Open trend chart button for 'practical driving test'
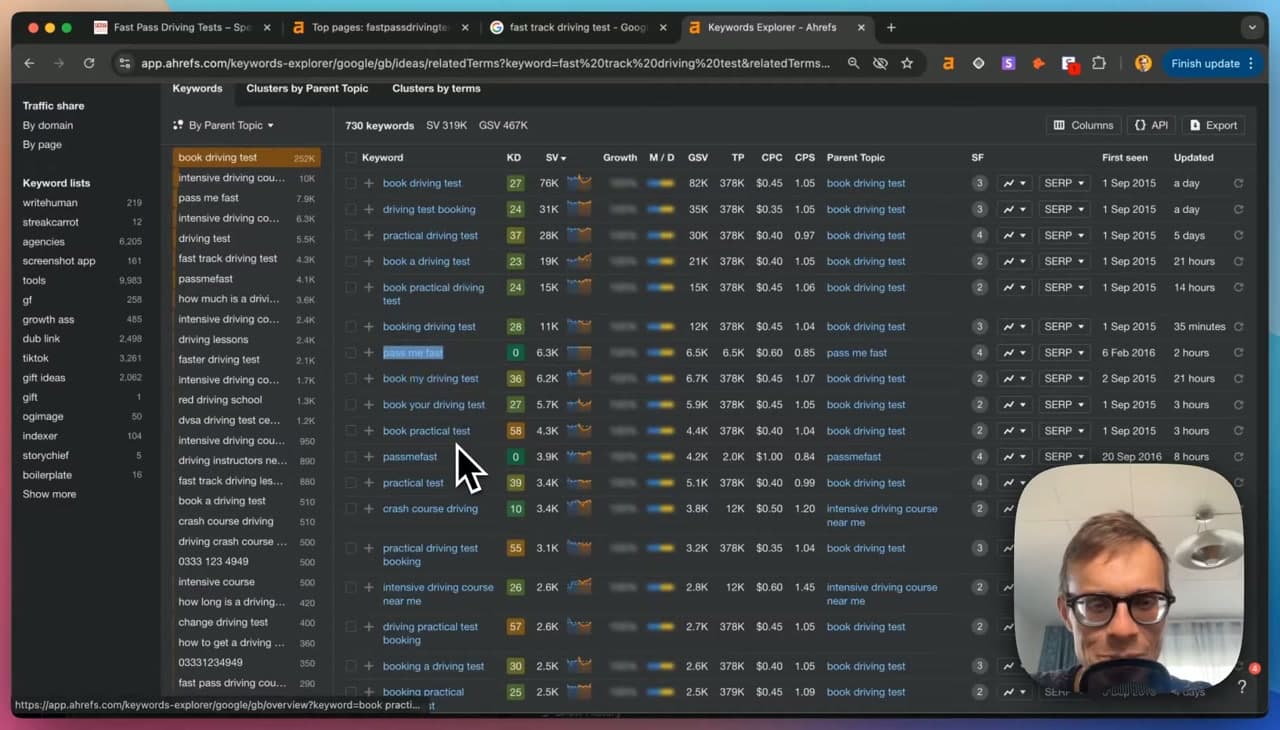The width and height of the screenshot is (1280, 730). click(x=1014, y=235)
